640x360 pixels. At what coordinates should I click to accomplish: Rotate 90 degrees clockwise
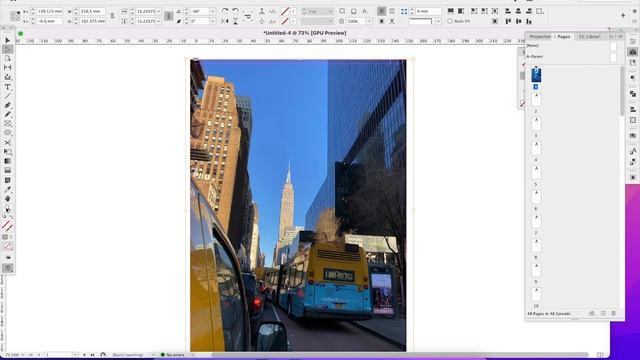click(225, 11)
